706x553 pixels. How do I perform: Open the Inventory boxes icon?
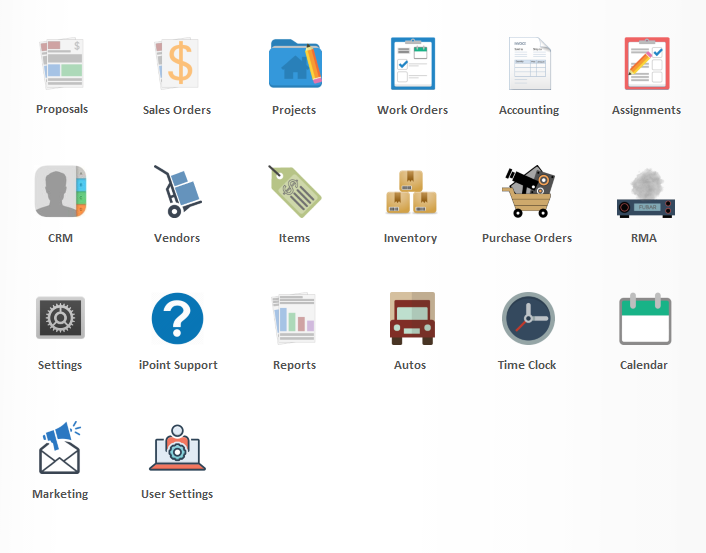(411, 191)
